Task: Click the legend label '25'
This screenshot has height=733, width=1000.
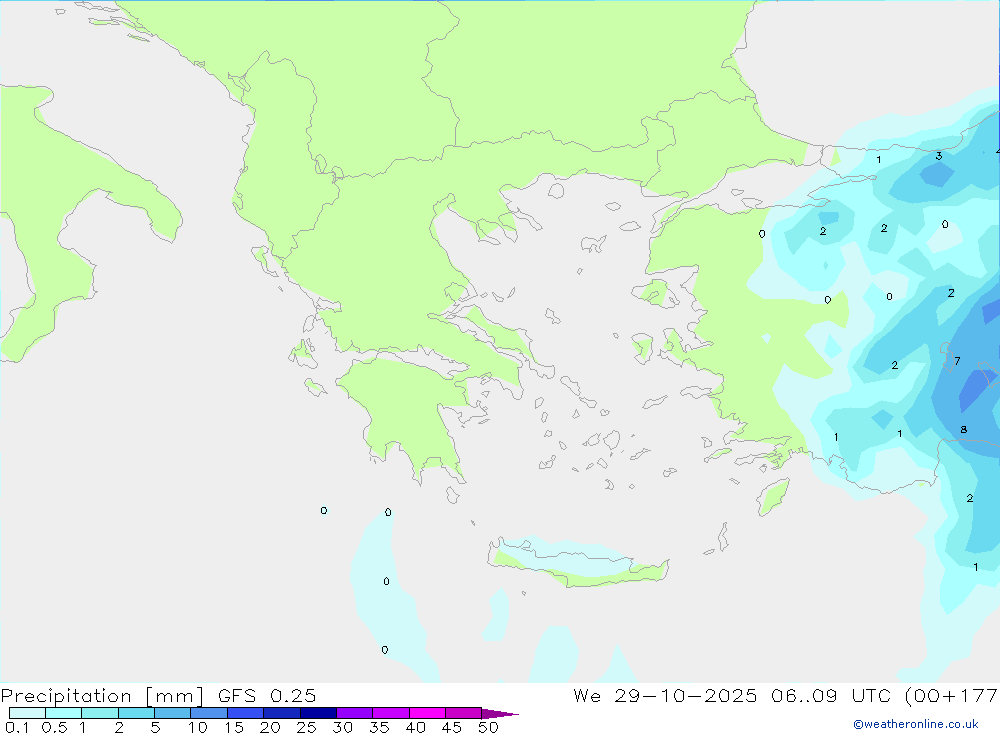Action: (x=306, y=727)
